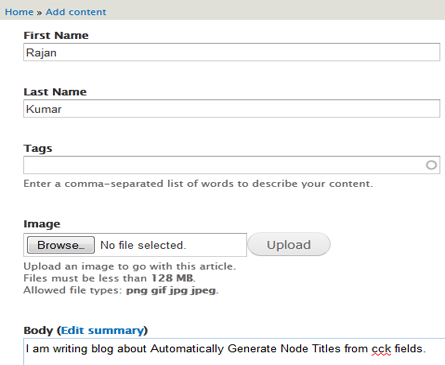Viewport: 445px width, 365px height.
Task: Click the 'No file selected.' text
Action: [143, 245]
